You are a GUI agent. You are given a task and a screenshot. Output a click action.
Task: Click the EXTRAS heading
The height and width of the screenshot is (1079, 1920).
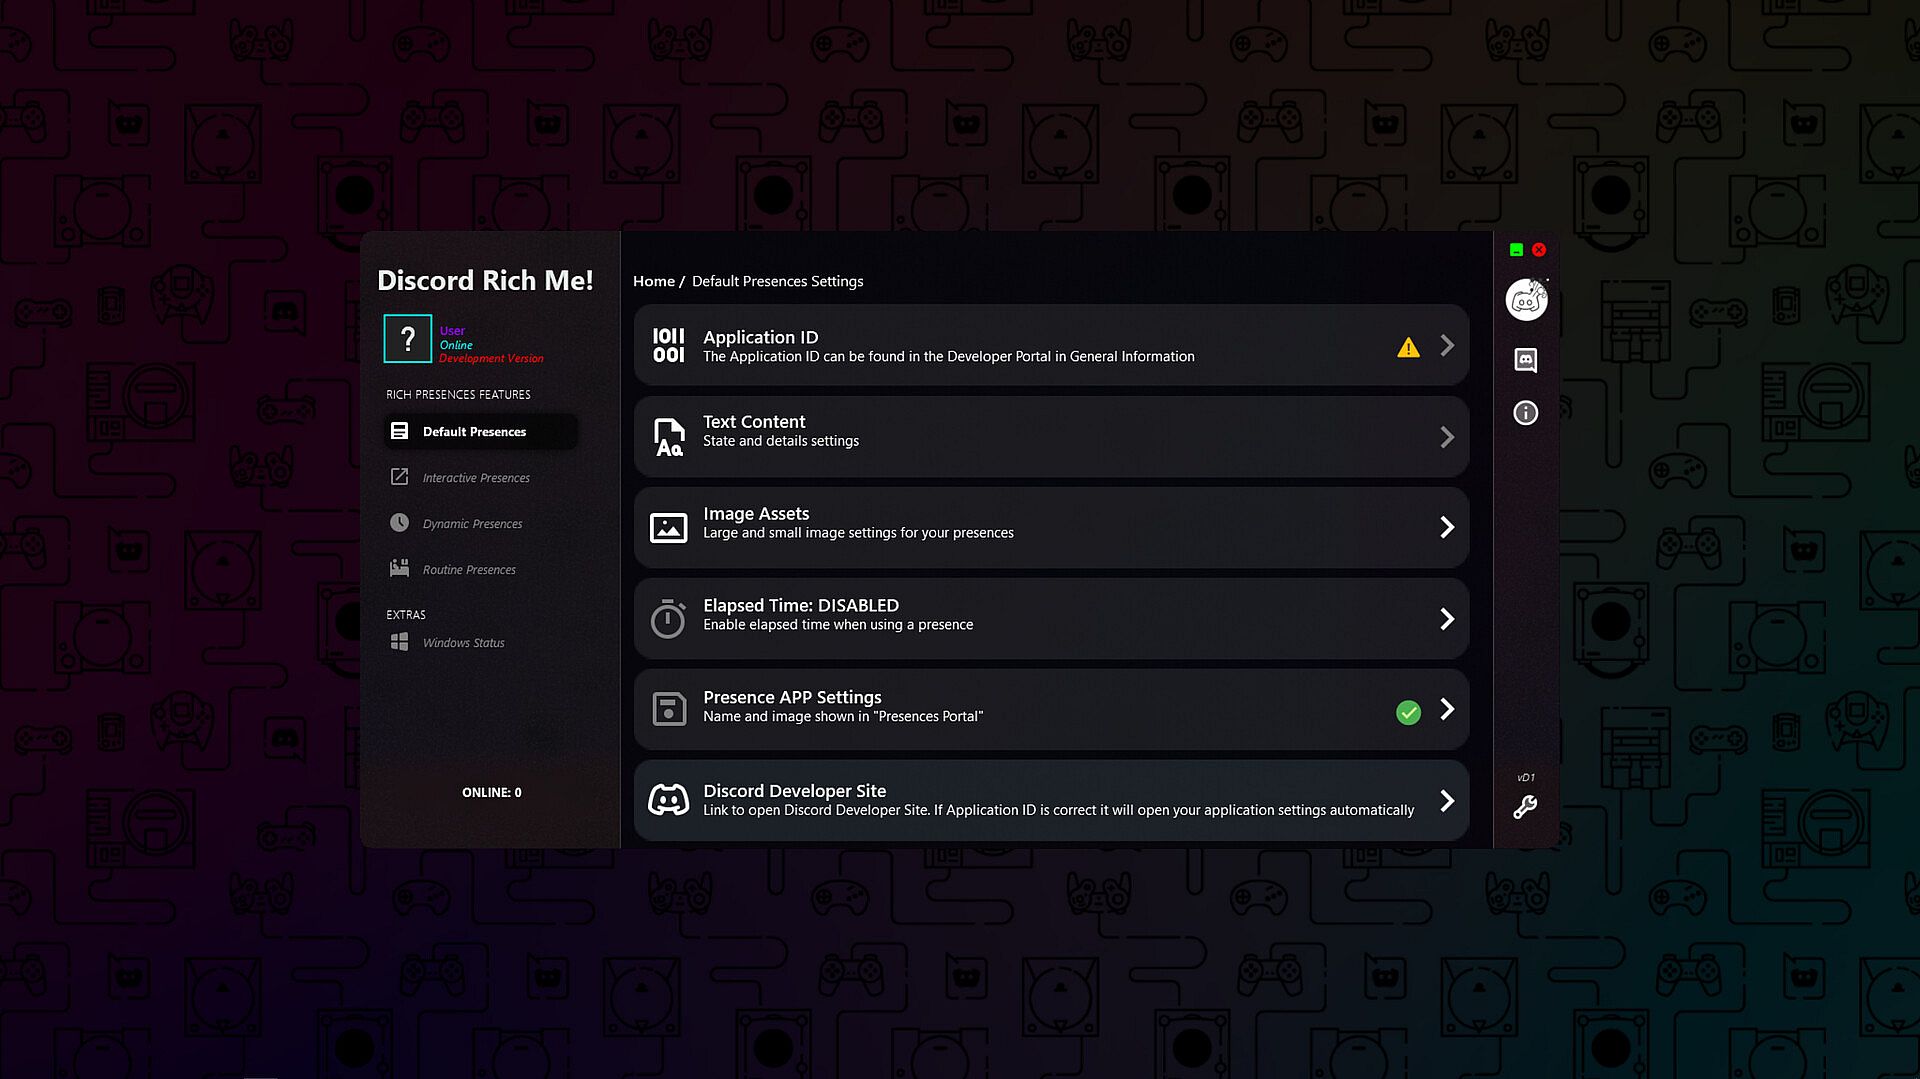pyautogui.click(x=406, y=615)
